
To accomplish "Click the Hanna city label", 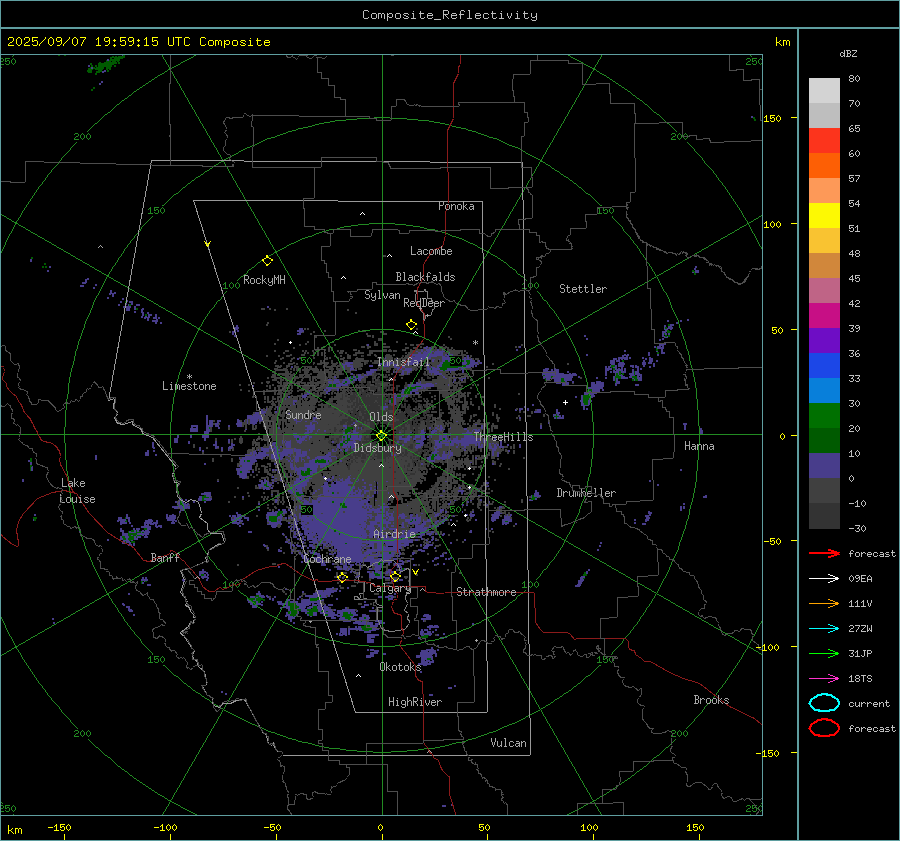I will point(699,446).
